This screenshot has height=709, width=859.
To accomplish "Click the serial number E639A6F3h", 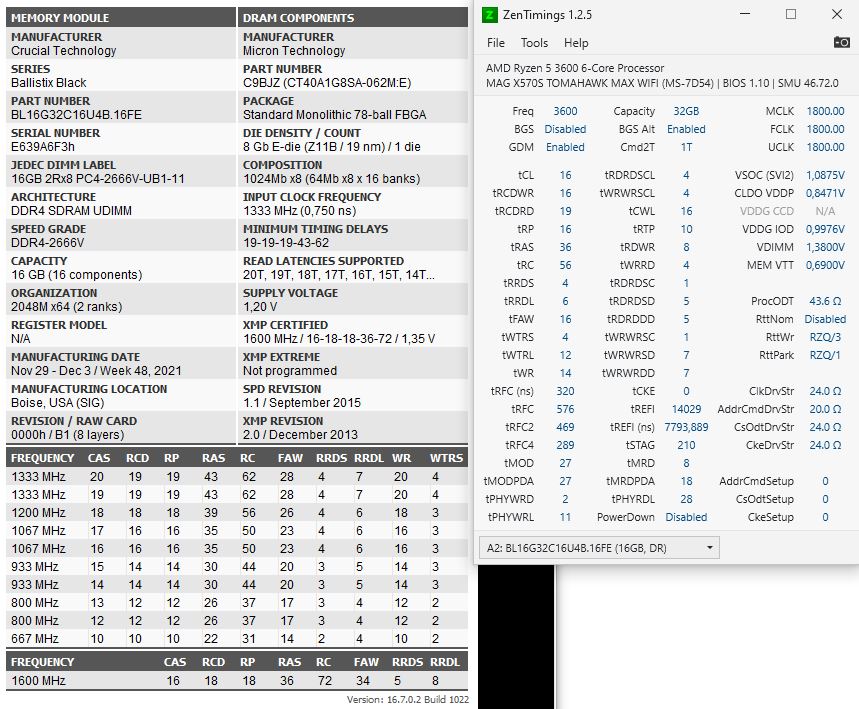I will [43, 147].
